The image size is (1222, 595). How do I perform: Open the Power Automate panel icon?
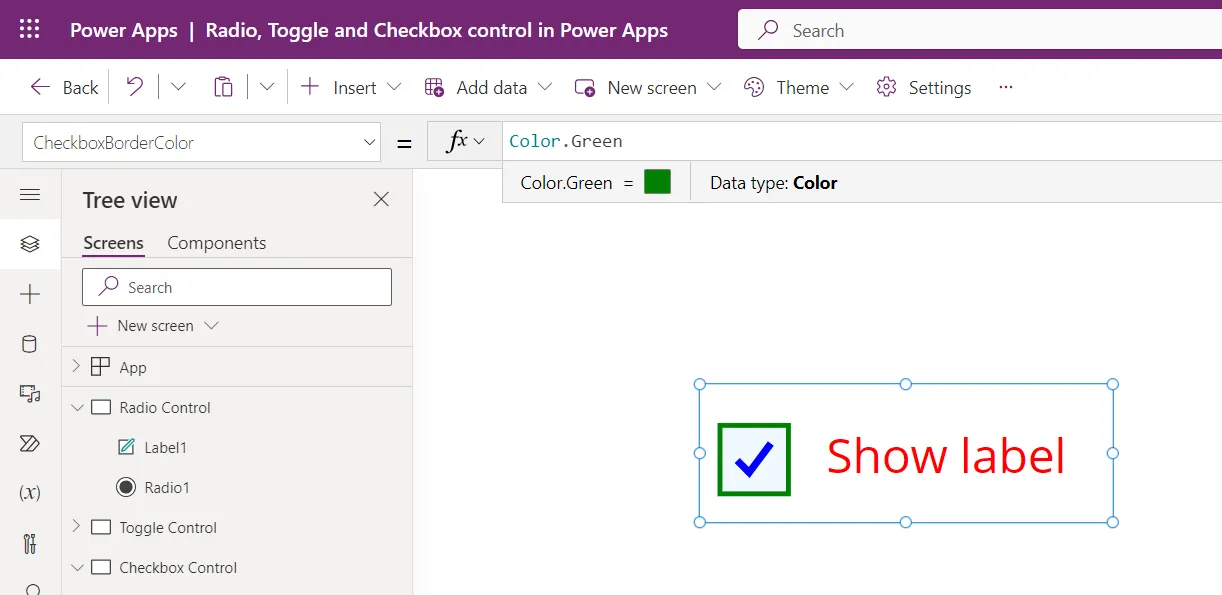point(30,443)
